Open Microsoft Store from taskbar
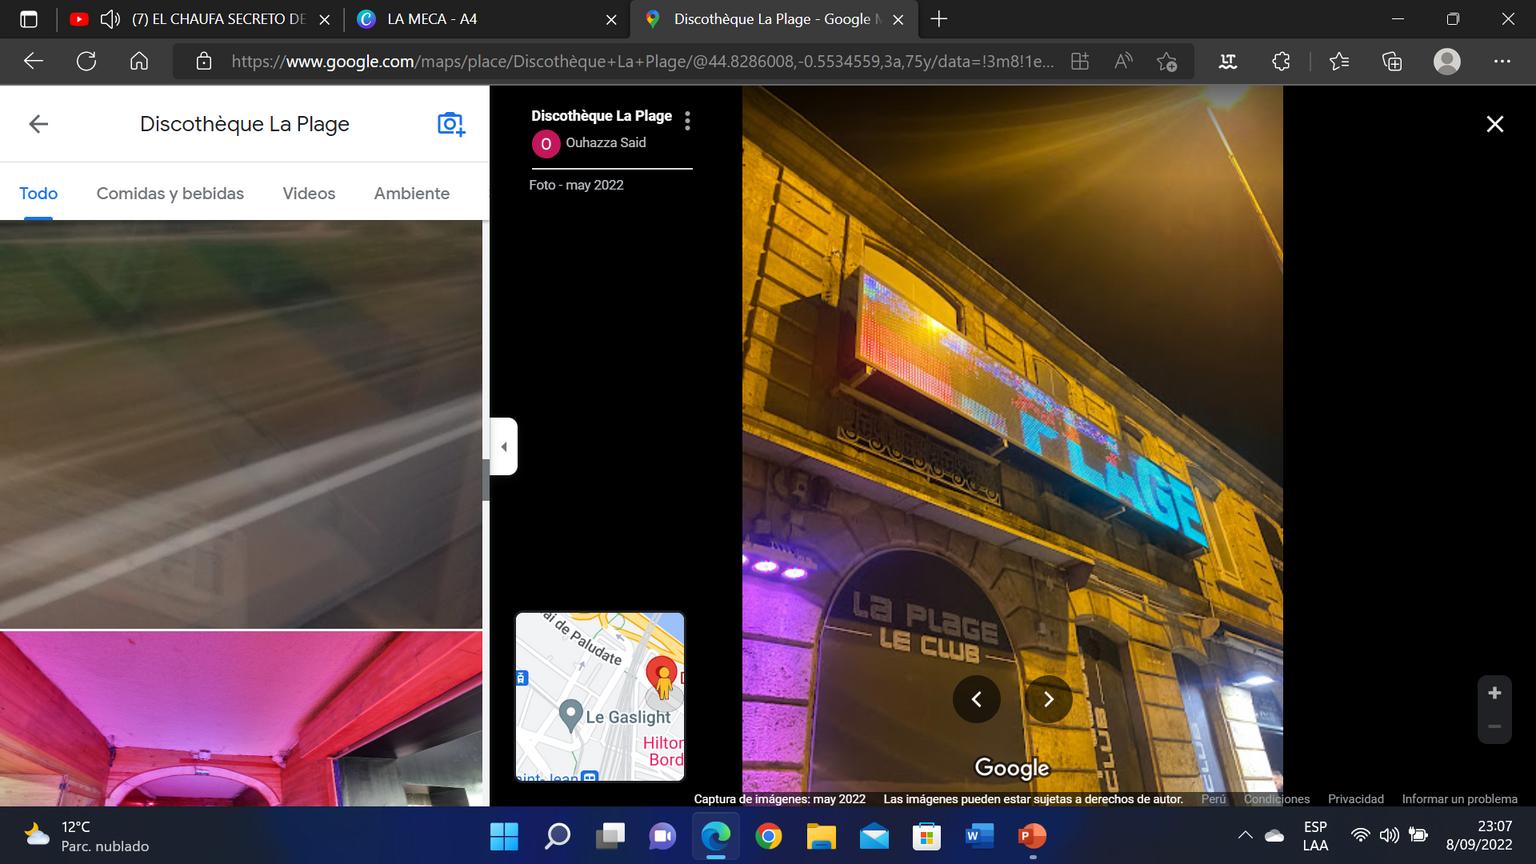1536x864 pixels. tap(927, 836)
